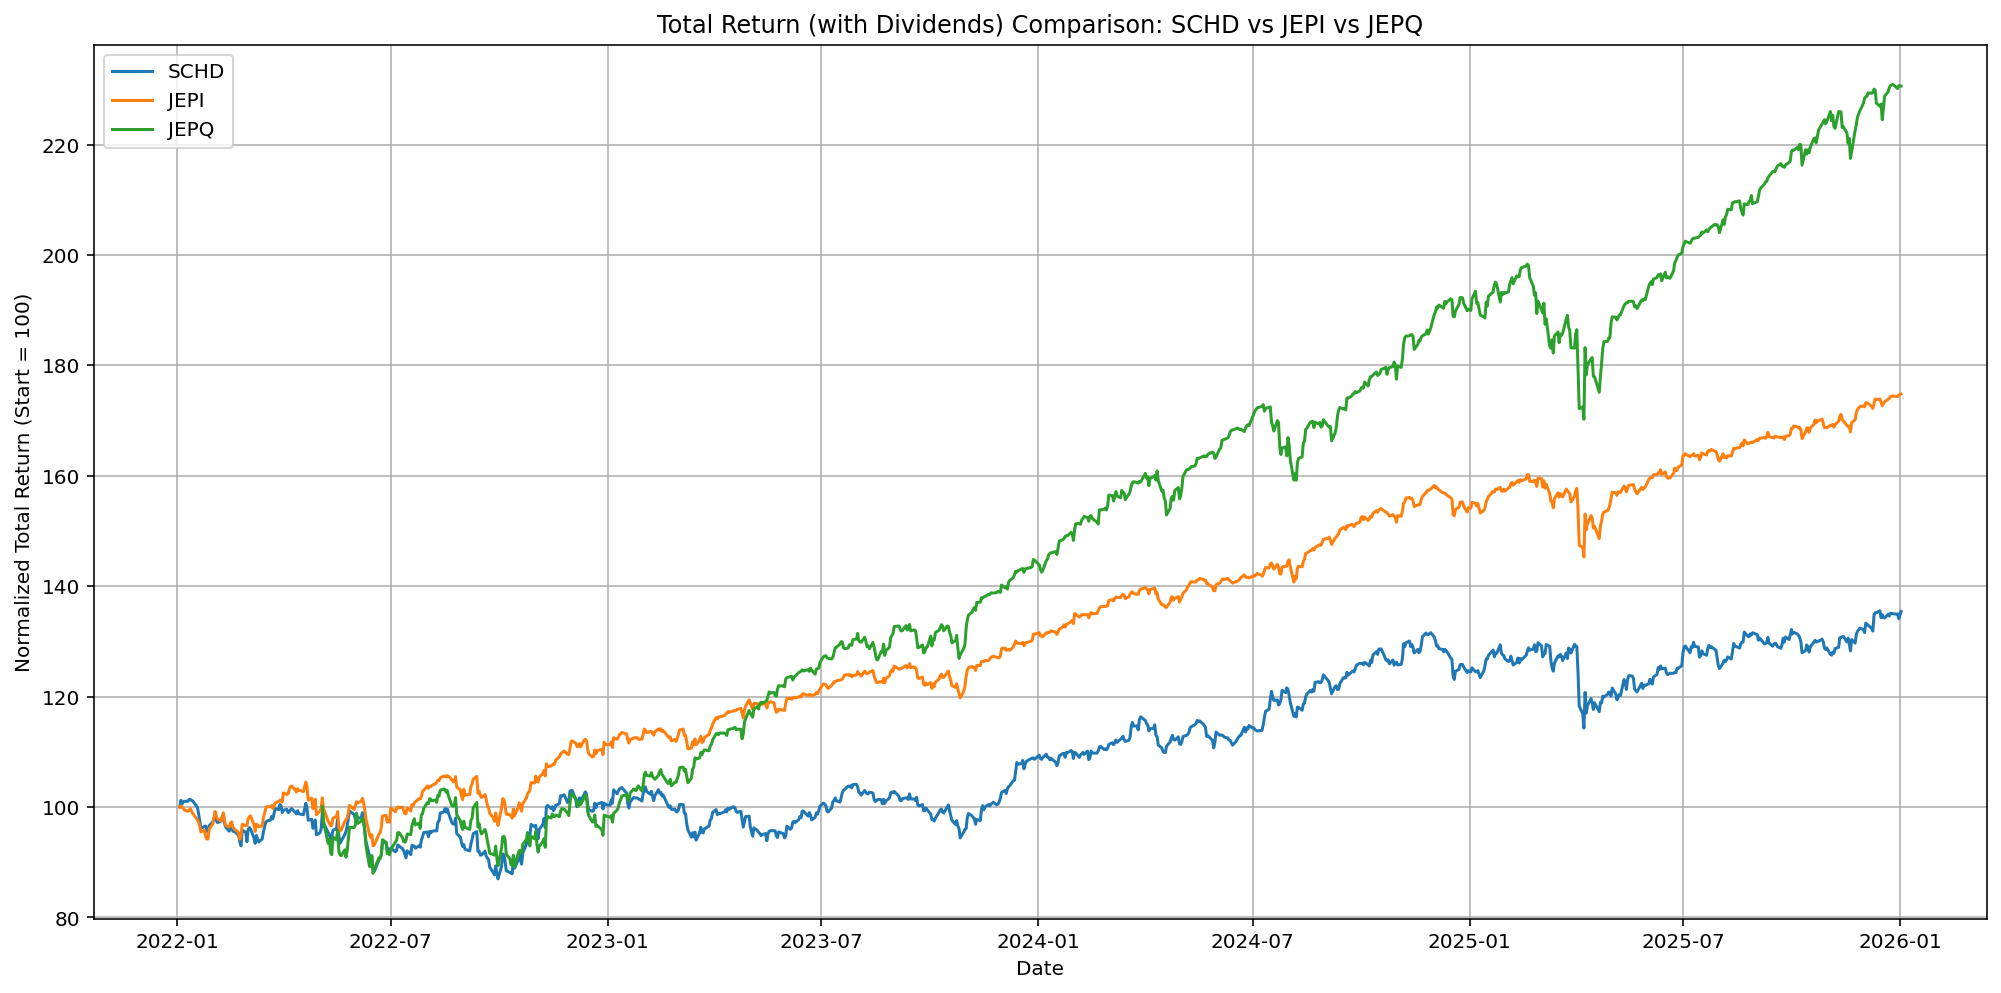Click the 2025-01 x-axis tick label

pos(1470,941)
